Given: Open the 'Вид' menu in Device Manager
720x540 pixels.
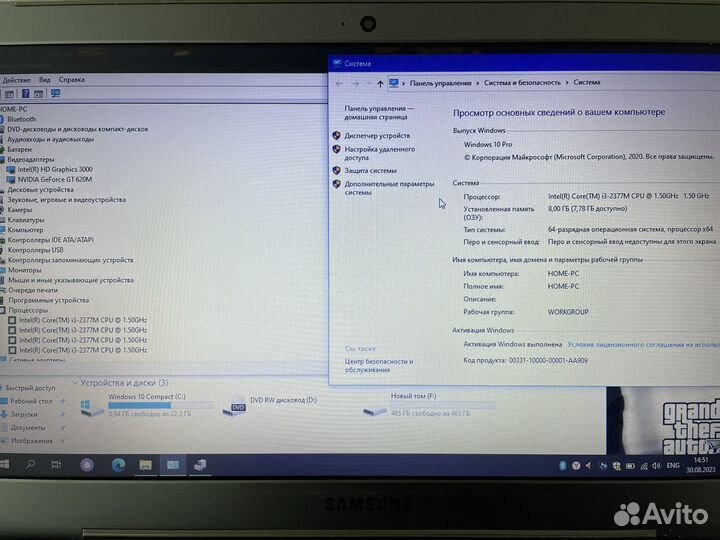Looking at the screenshot, I should [45, 79].
